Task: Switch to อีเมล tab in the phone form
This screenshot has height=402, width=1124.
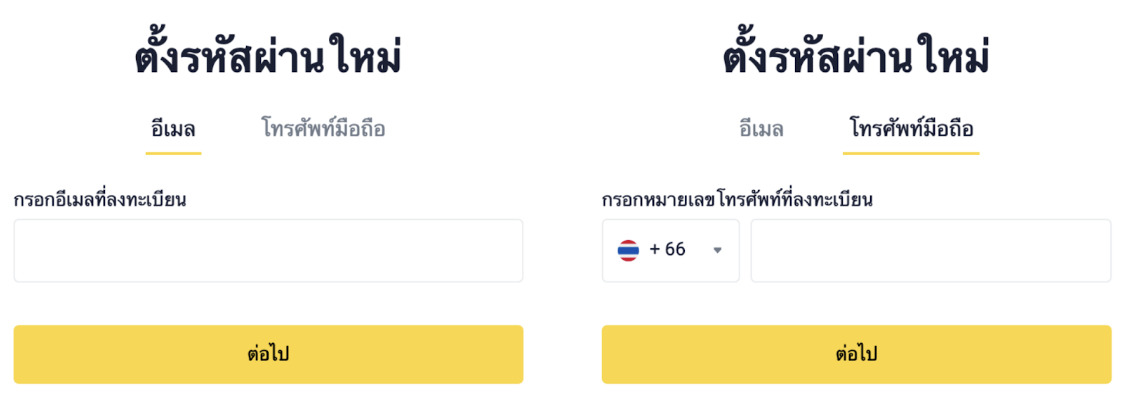Action: pos(761,129)
